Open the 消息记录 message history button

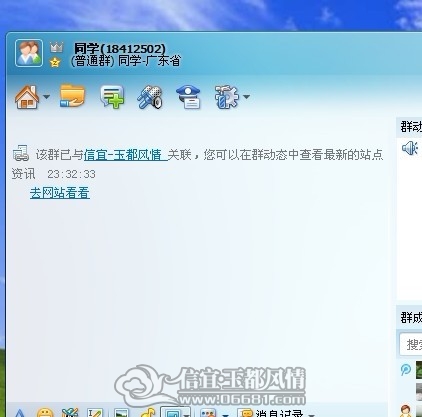pyautogui.click(x=271, y=413)
